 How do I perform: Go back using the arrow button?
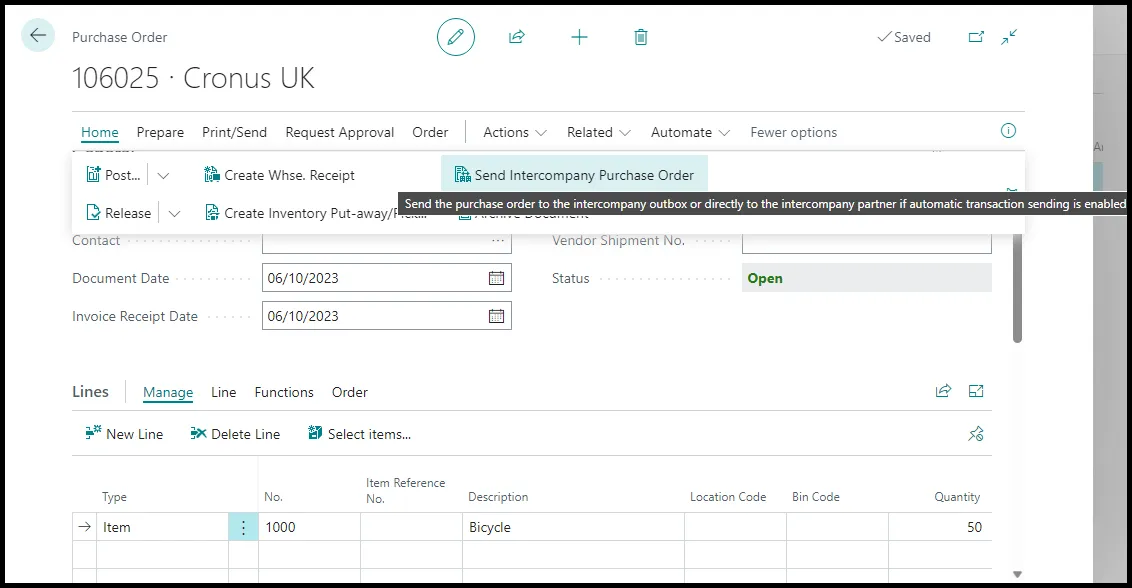click(38, 35)
